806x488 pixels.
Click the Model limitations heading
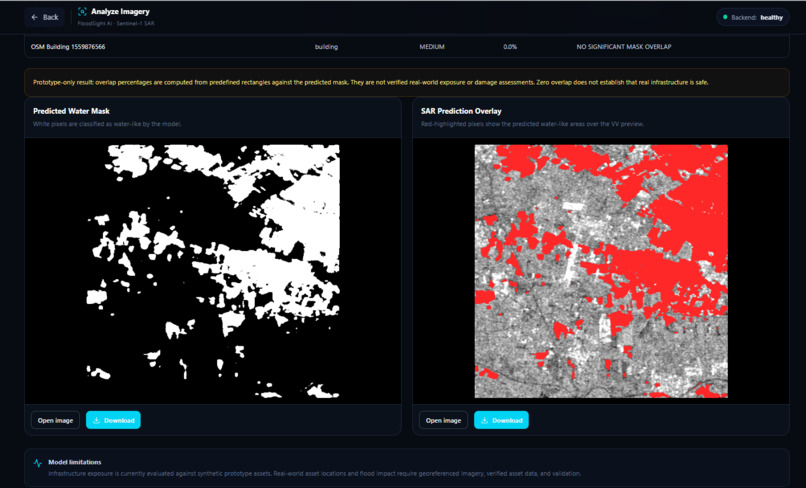tap(75, 462)
